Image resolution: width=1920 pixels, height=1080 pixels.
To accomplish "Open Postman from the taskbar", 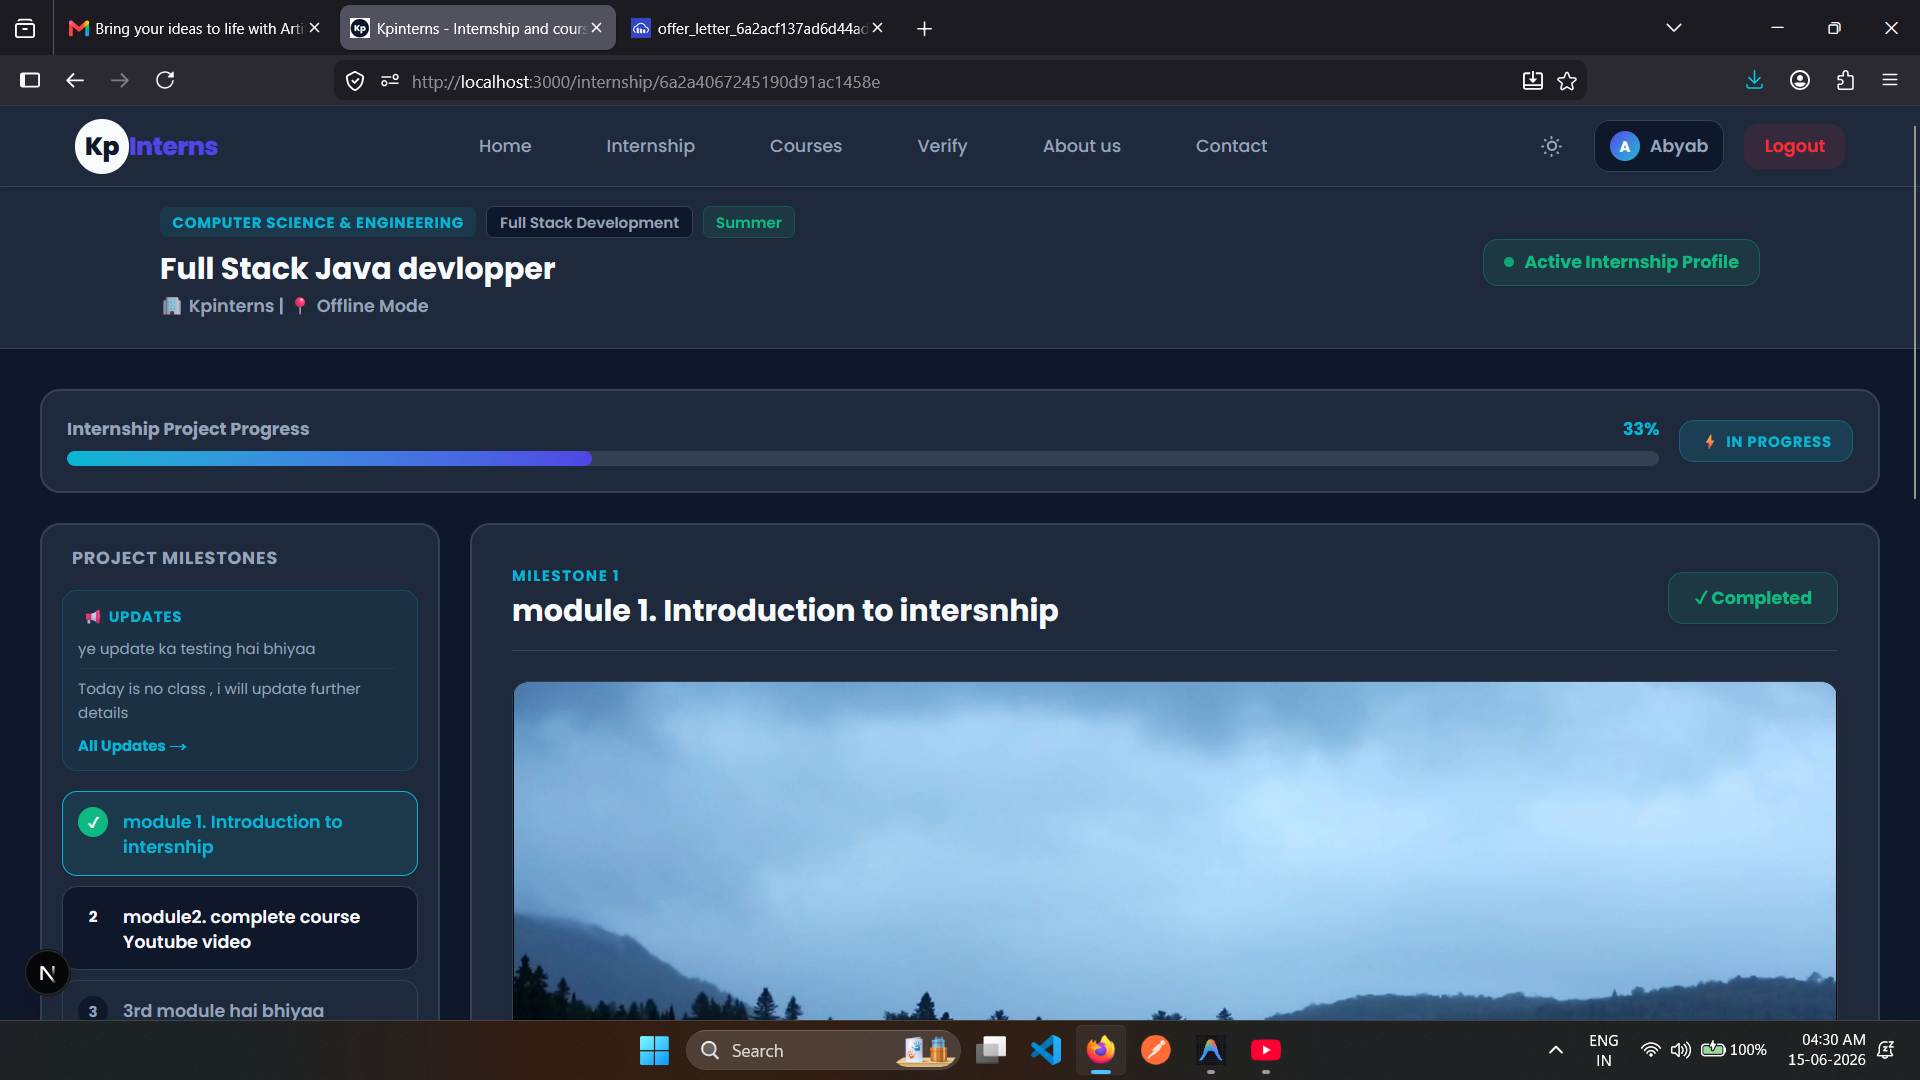I will click(1156, 1050).
